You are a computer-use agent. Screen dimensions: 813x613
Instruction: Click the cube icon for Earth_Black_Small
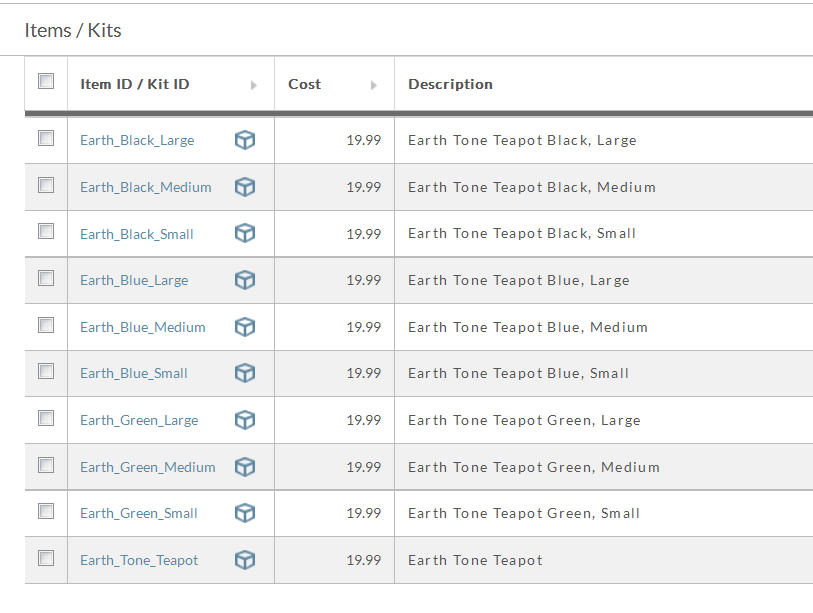click(245, 233)
